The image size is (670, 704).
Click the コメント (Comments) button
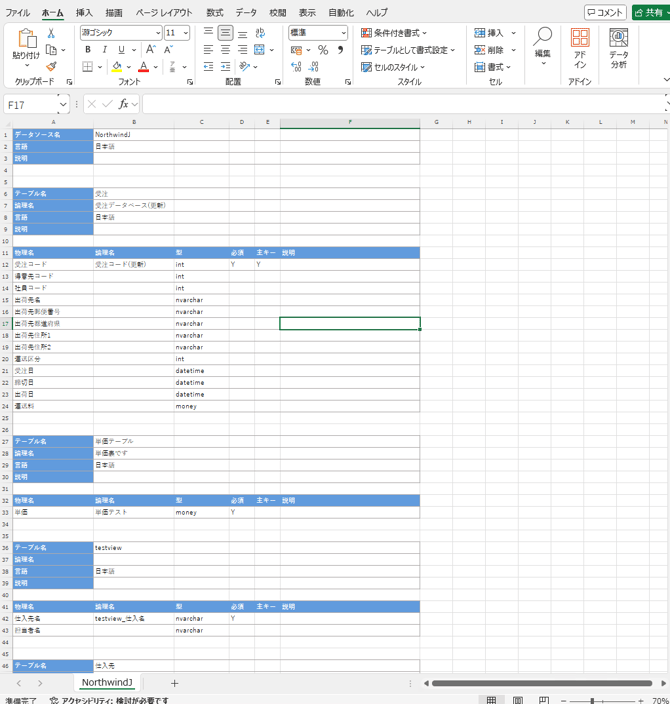pyautogui.click(x=606, y=13)
